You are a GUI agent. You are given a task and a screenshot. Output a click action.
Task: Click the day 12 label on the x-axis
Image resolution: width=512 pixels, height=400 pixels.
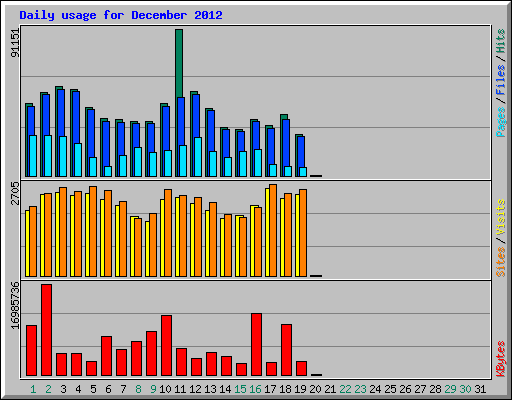tap(195, 389)
